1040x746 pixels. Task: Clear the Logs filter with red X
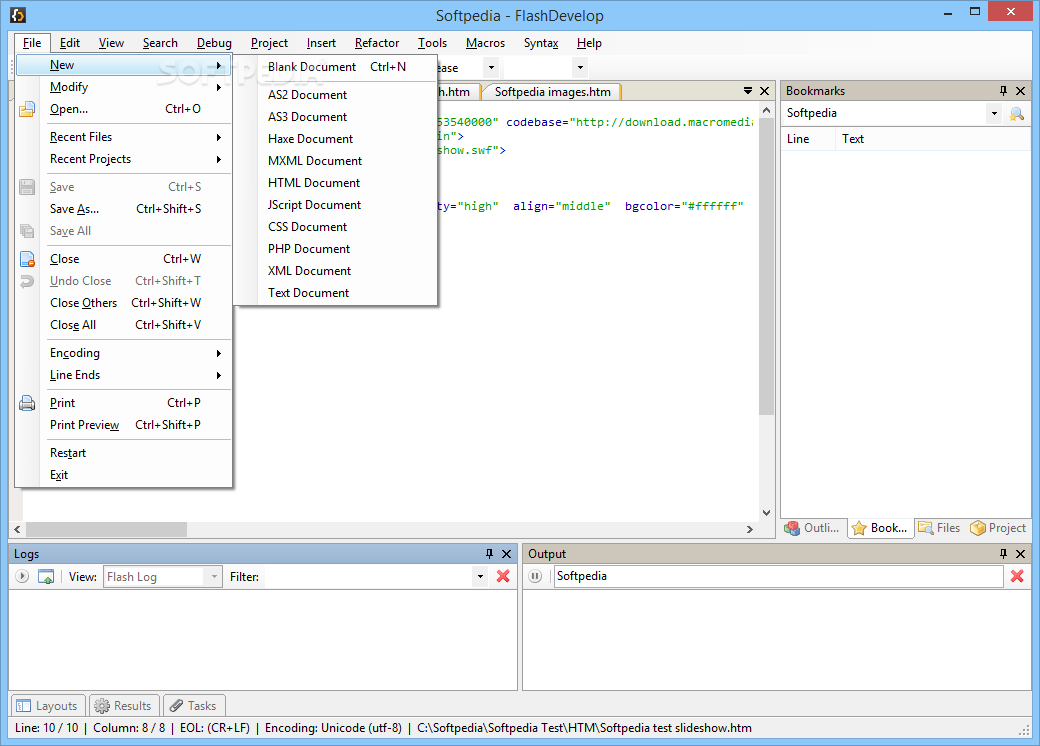coord(503,576)
